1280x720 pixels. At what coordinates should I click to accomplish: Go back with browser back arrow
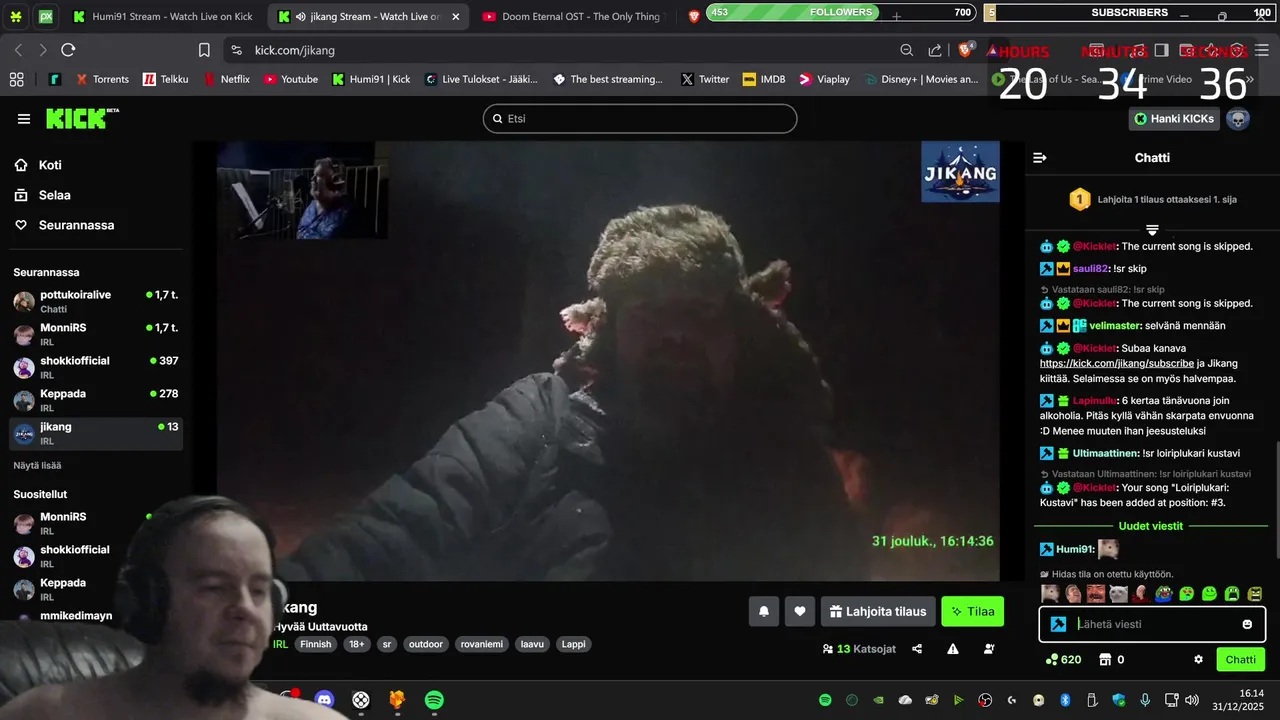click(18, 50)
